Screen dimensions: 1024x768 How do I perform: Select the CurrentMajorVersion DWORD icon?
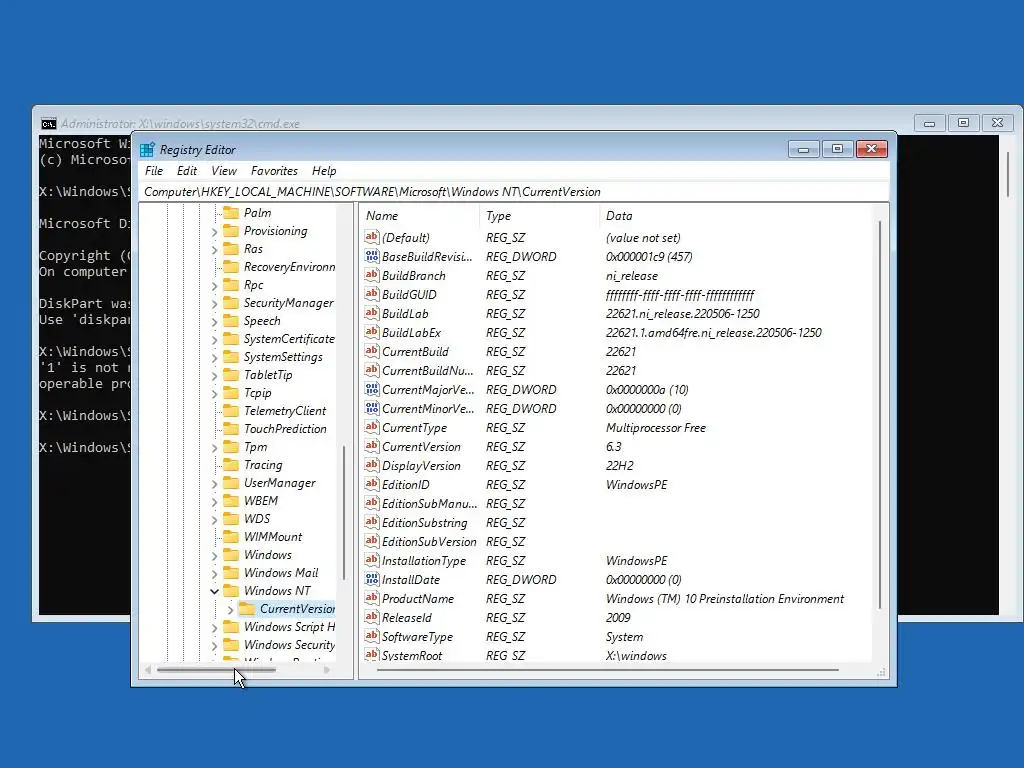[372, 389]
